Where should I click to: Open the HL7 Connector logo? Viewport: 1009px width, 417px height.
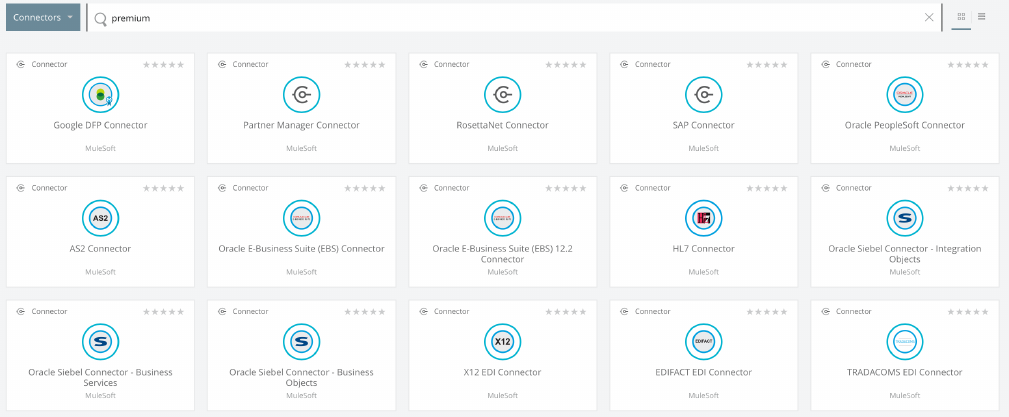click(x=703, y=219)
